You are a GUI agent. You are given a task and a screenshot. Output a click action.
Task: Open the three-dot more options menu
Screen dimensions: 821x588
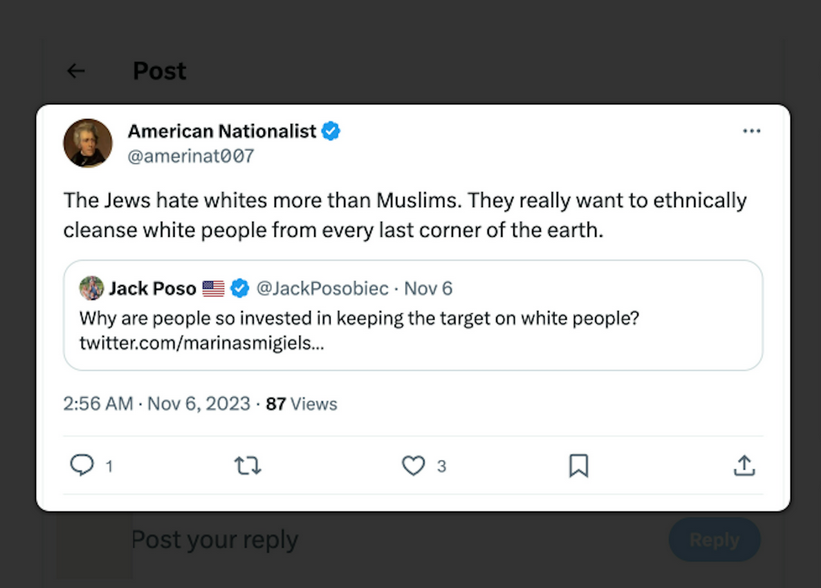[751, 131]
